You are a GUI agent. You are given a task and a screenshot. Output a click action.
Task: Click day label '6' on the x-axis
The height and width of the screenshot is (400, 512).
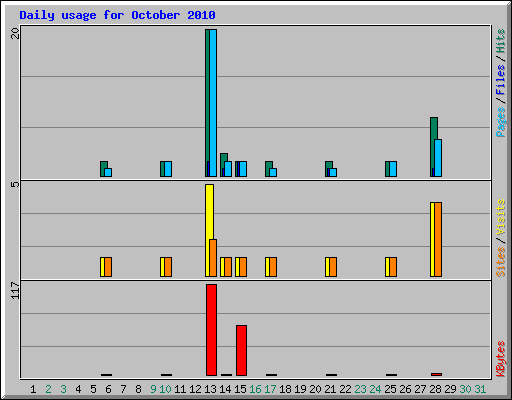pos(108,389)
